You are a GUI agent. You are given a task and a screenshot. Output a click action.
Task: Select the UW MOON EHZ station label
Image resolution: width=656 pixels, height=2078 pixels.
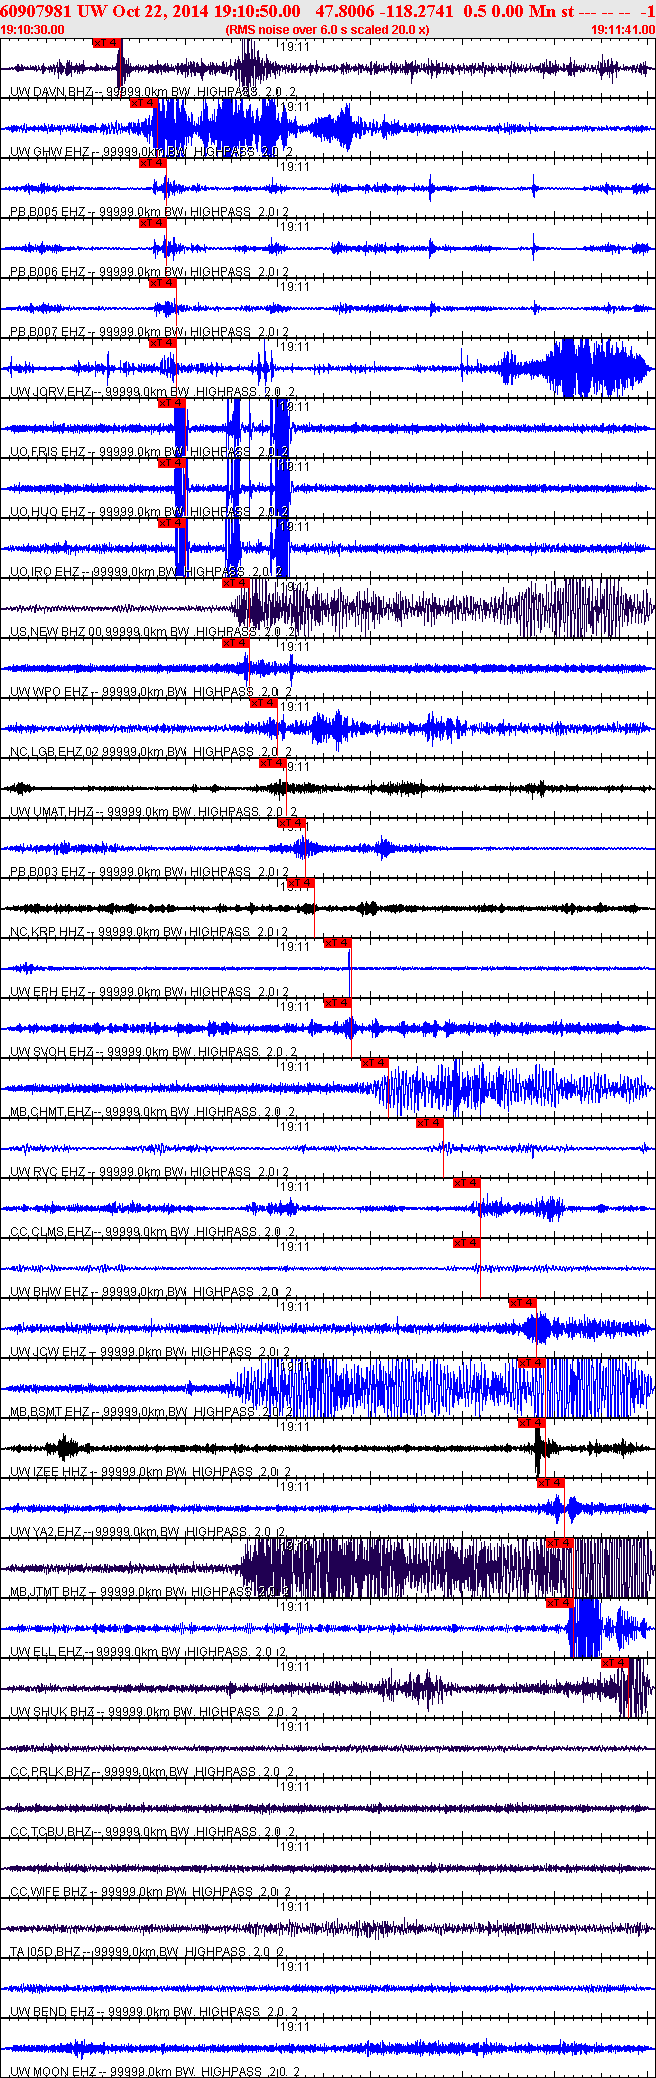point(52,2072)
